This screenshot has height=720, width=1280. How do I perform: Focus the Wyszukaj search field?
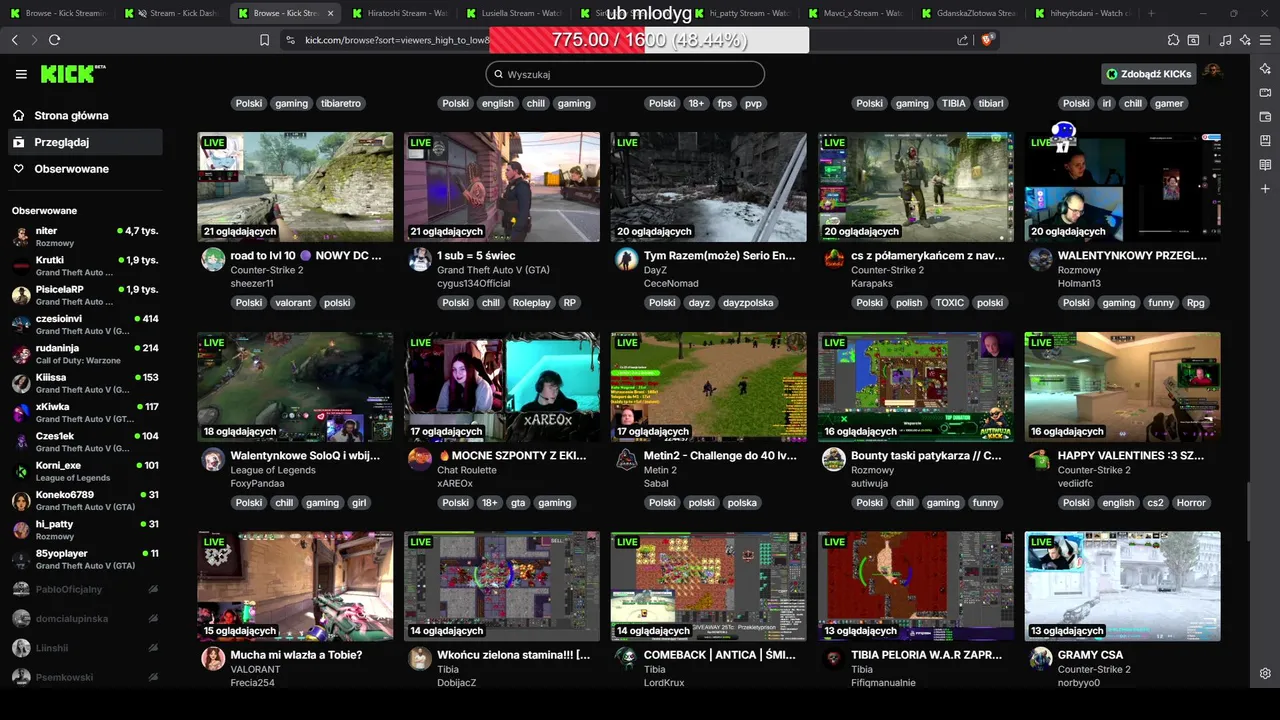(x=625, y=74)
